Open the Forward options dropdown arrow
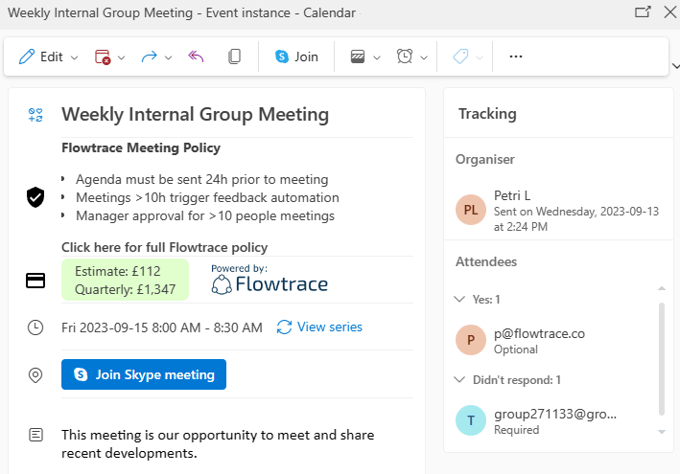This screenshot has width=680, height=474. [168, 57]
